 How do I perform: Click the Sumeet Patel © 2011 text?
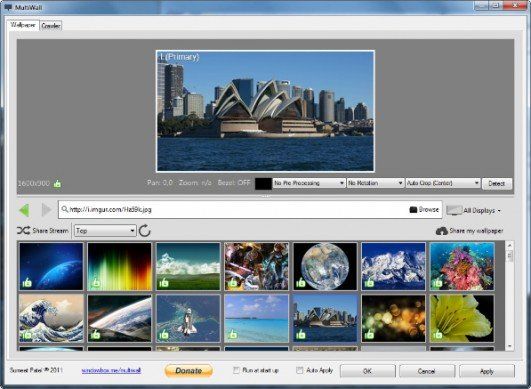tap(36, 370)
